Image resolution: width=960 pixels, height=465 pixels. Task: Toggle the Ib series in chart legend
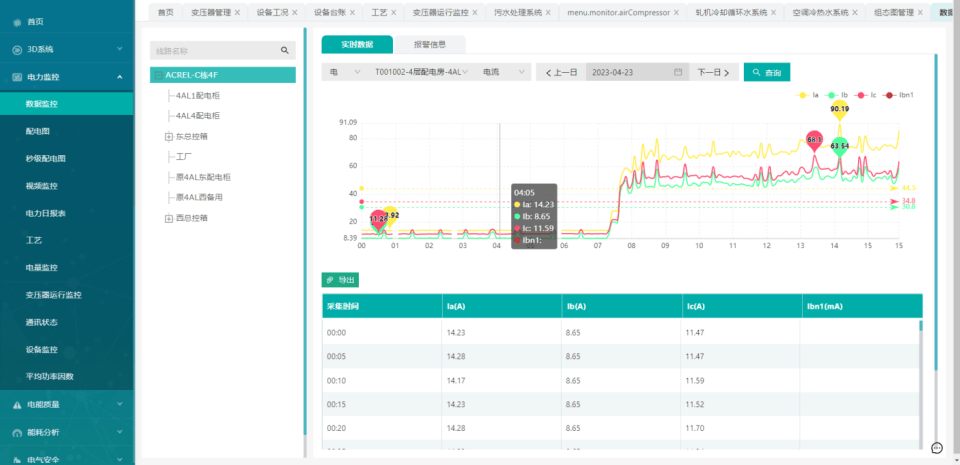[837, 95]
